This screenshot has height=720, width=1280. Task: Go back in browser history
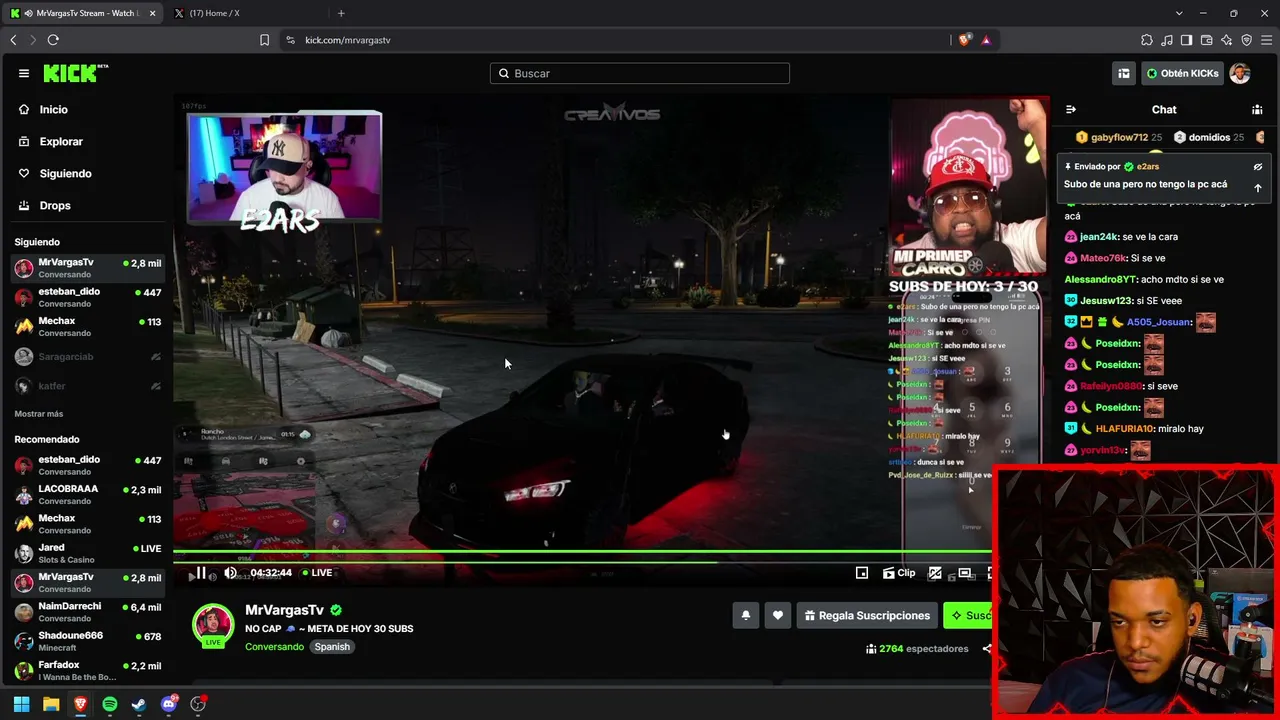coord(13,40)
